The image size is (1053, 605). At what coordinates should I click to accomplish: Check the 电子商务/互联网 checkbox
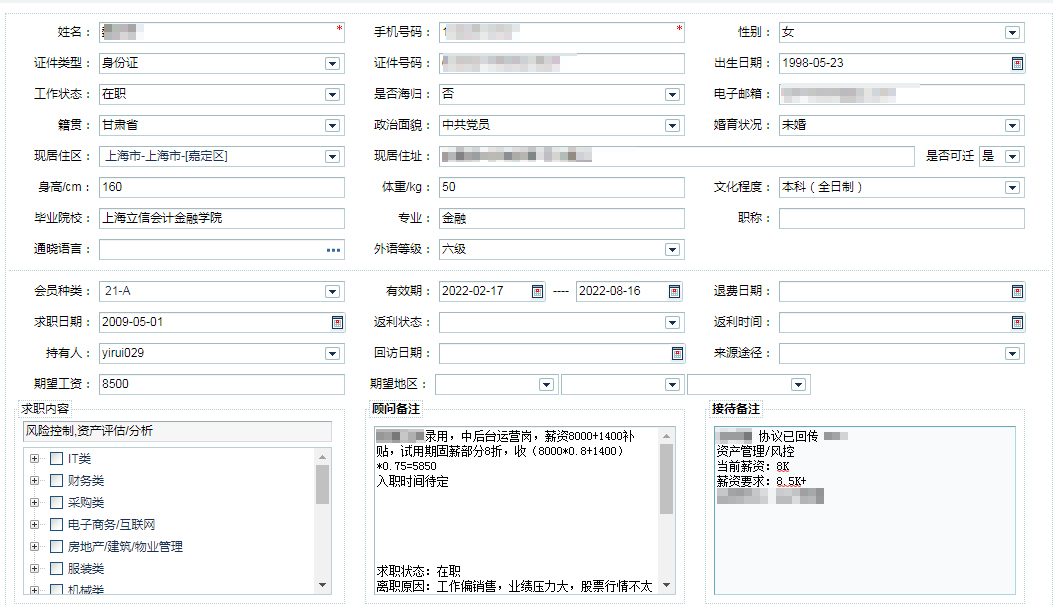[56, 524]
